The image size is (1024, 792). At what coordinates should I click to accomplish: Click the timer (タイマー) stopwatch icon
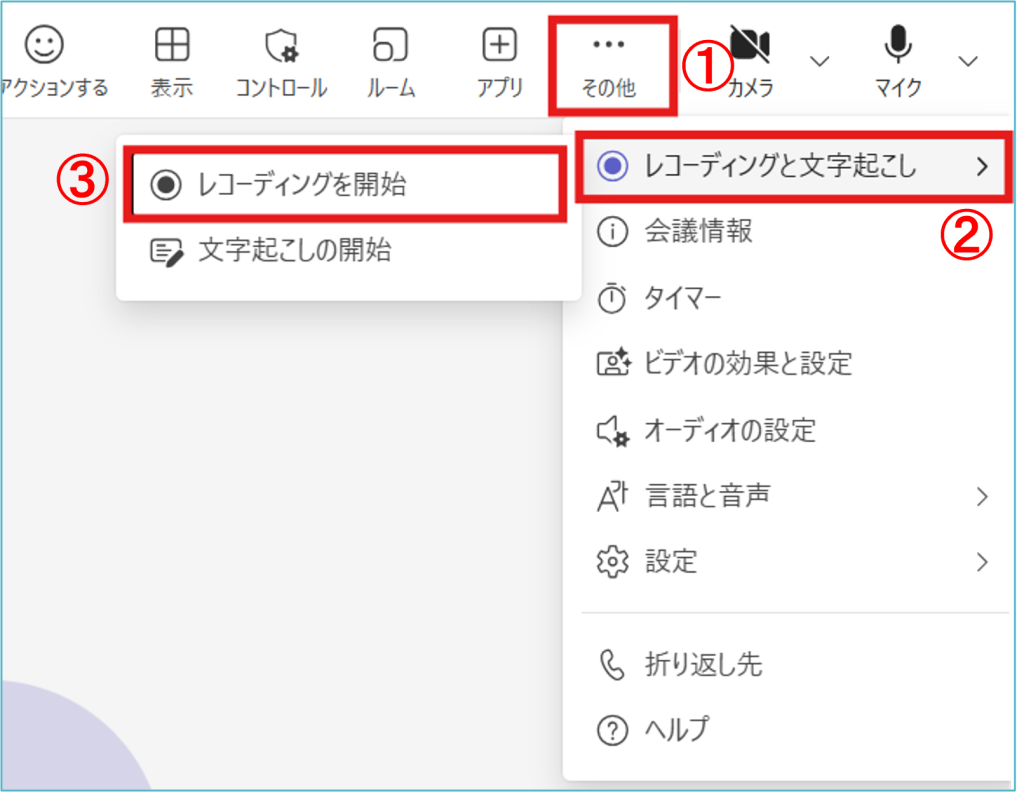point(611,298)
